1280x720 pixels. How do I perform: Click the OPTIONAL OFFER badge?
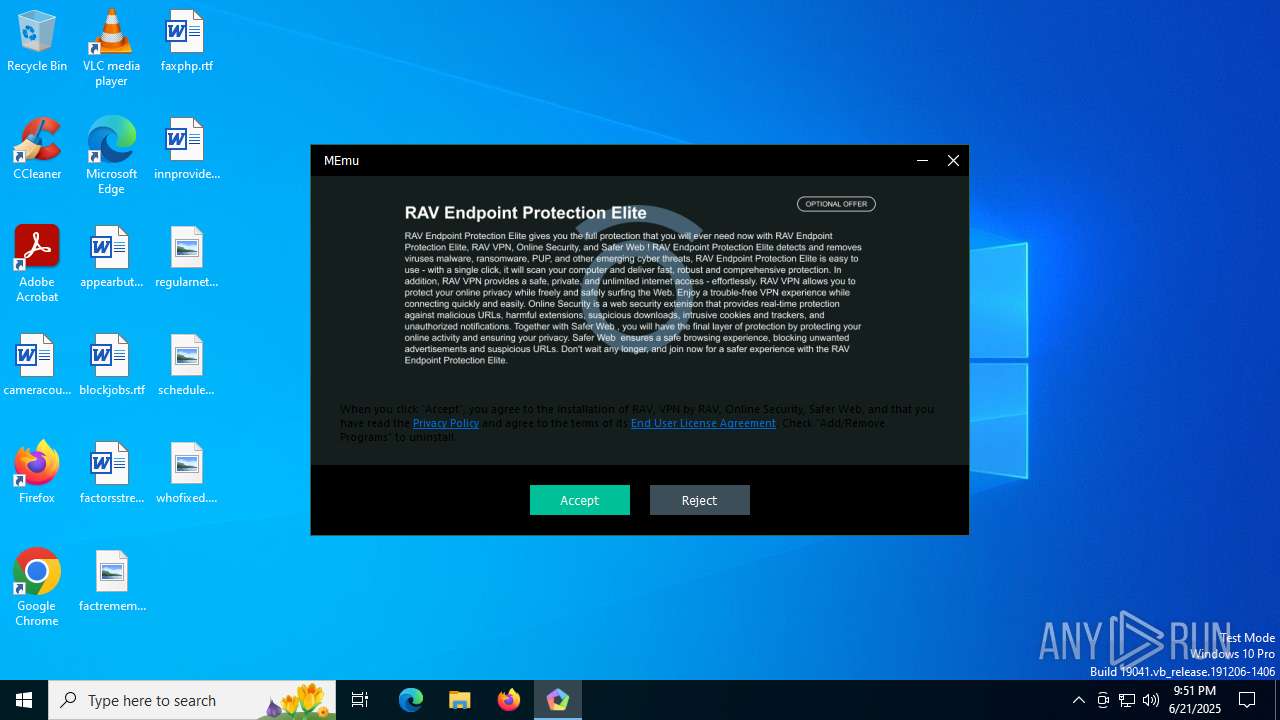pos(836,204)
